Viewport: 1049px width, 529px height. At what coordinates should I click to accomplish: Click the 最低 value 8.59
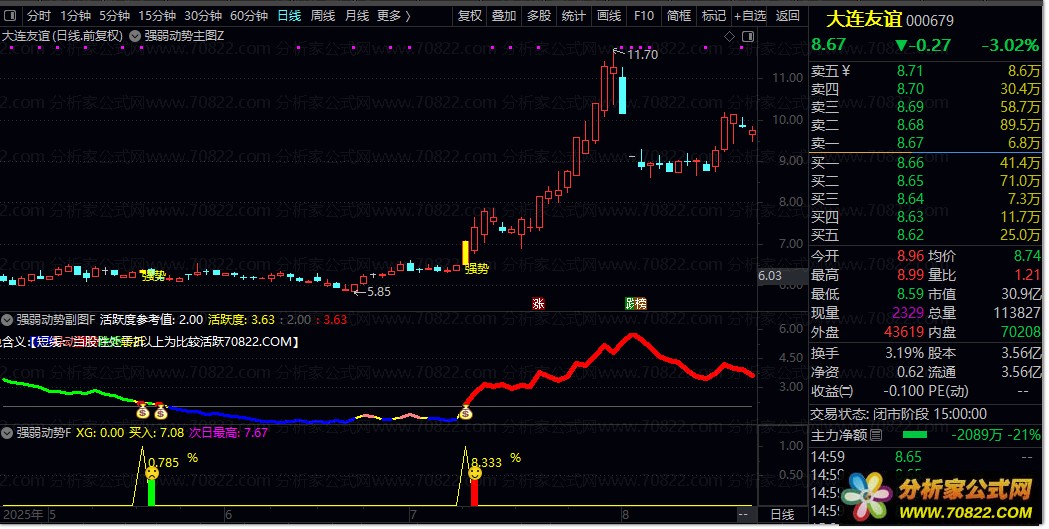(x=910, y=294)
